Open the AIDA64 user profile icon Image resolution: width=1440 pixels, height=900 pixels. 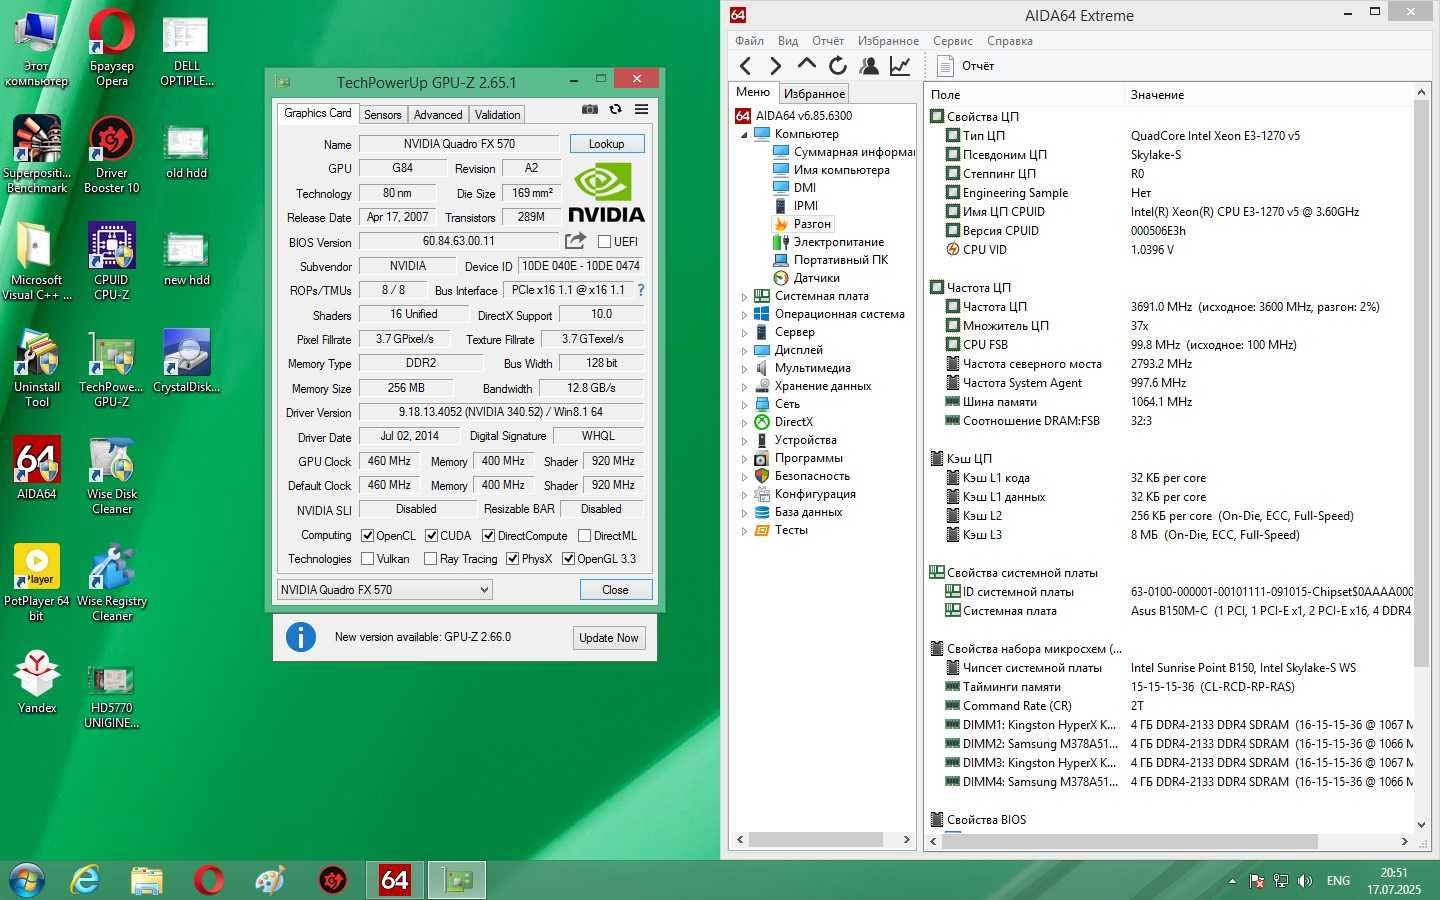[x=869, y=66]
